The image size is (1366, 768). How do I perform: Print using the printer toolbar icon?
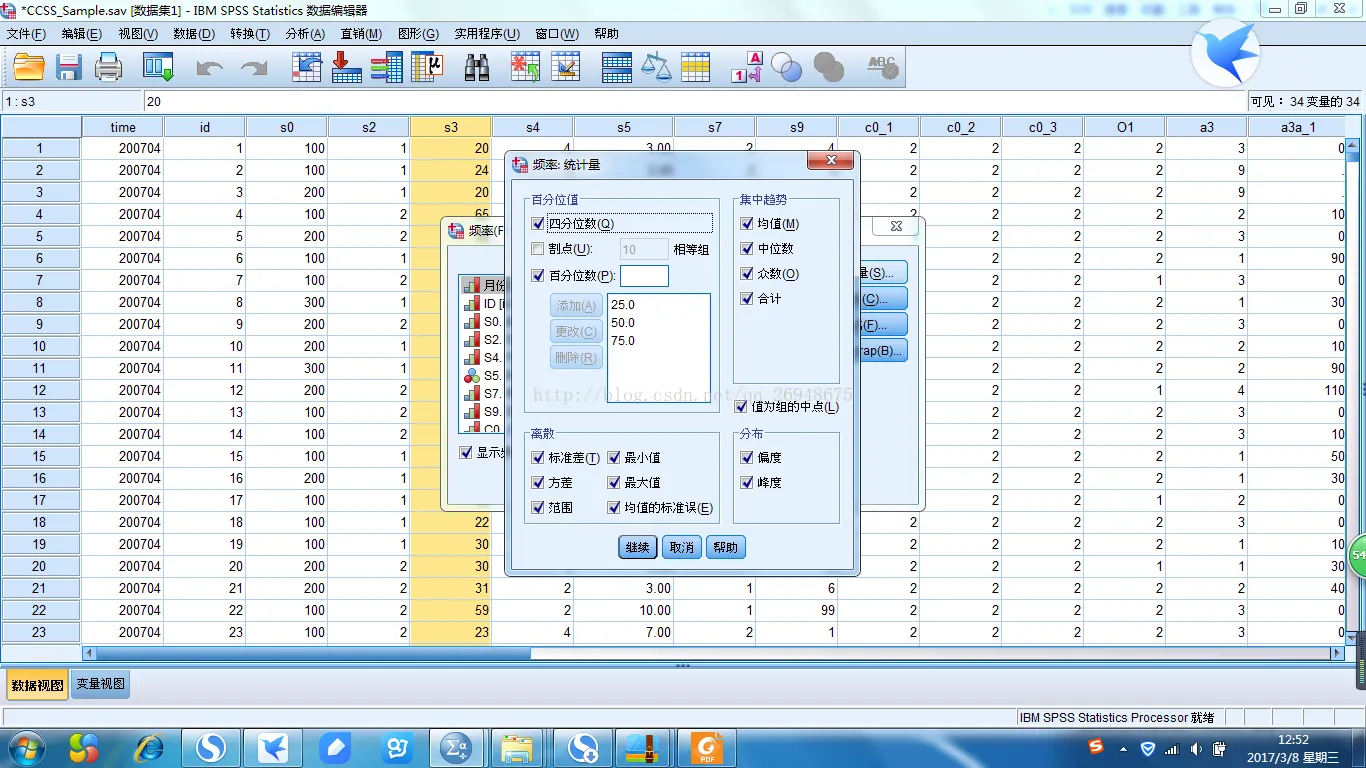pos(108,67)
